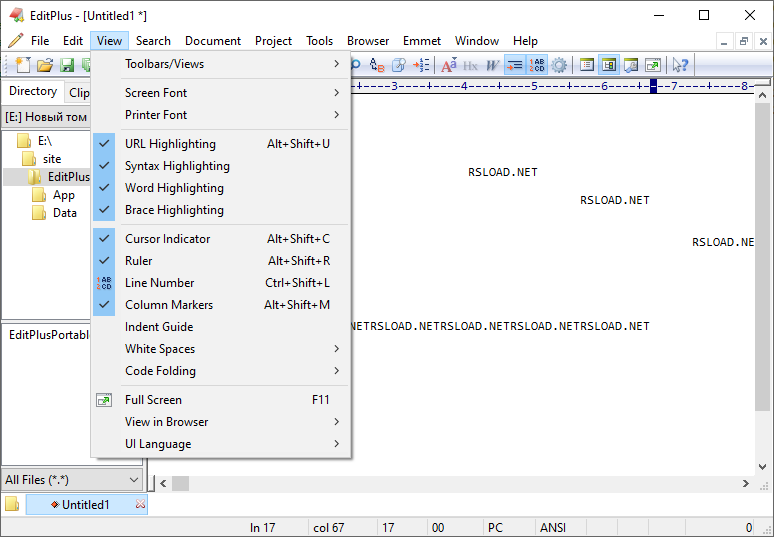Click the Replace (A to B) toolbar icon
This screenshot has height=537, width=774.
pos(377,65)
